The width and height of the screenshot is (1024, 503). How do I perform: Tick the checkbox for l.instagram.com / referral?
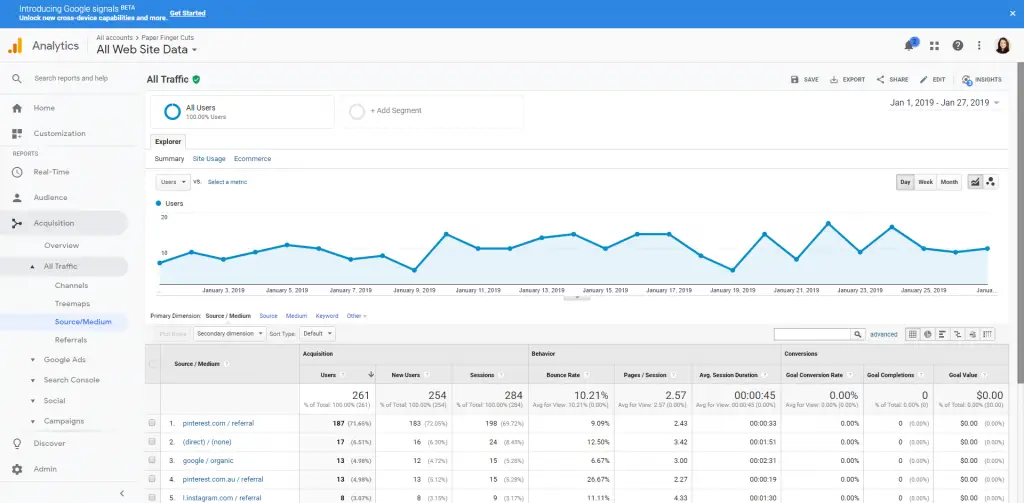point(153,497)
